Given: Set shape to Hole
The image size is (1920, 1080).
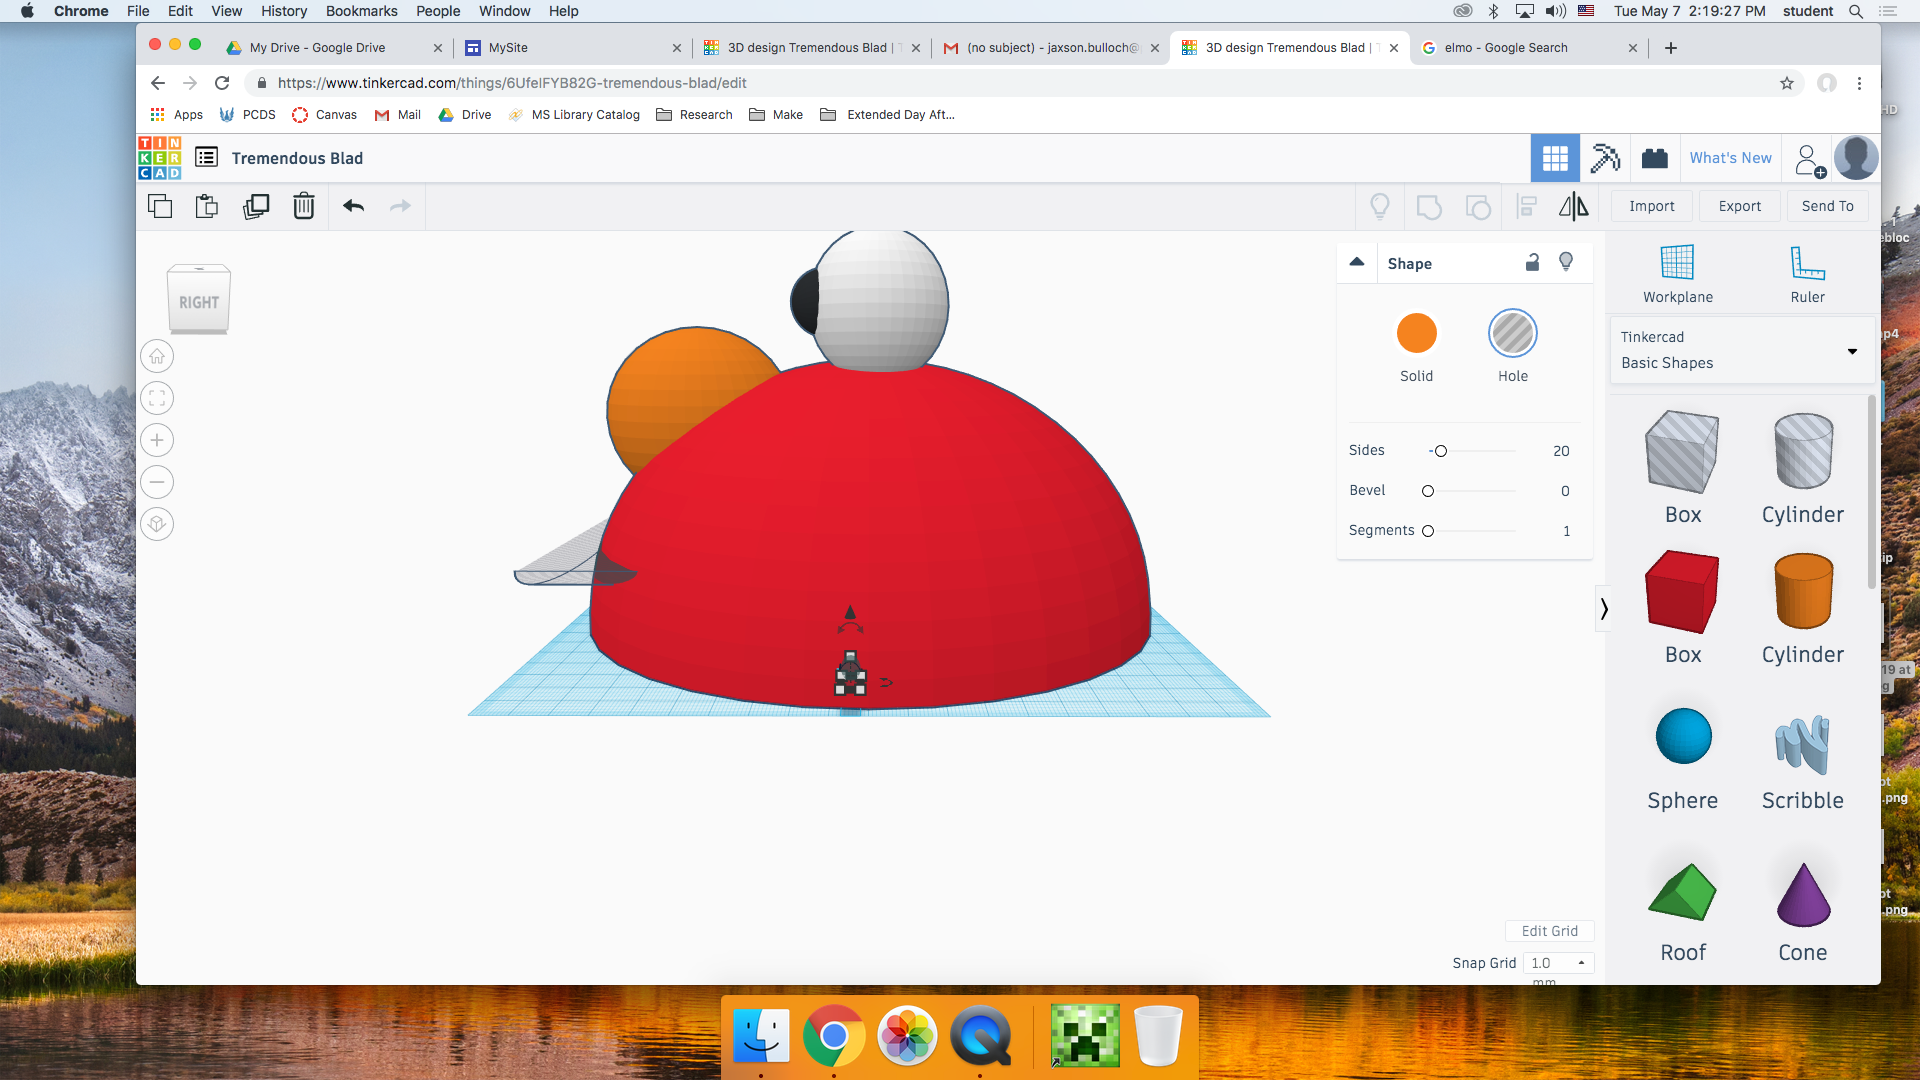Looking at the screenshot, I should click(x=1512, y=333).
